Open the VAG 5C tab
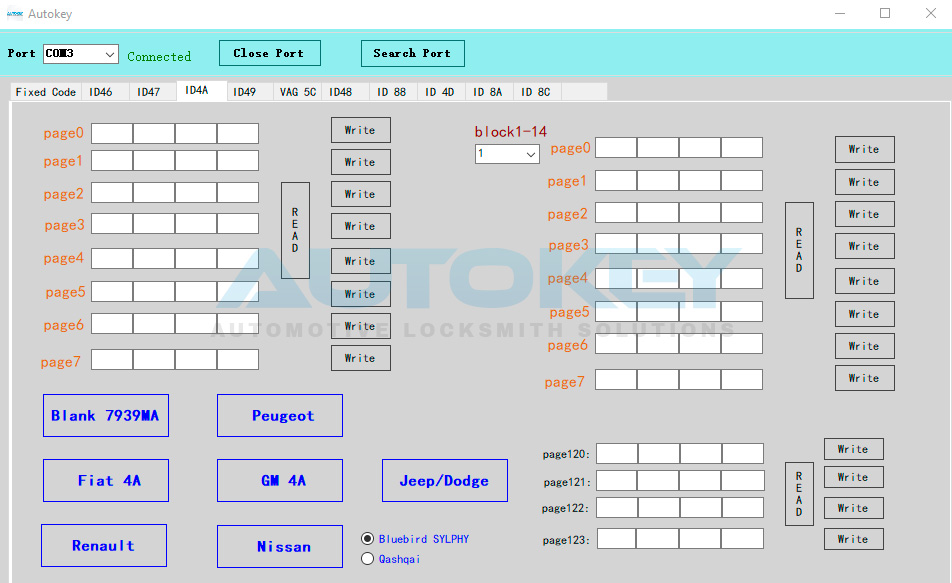This screenshot has width=952, height=583. pos(298,92)
